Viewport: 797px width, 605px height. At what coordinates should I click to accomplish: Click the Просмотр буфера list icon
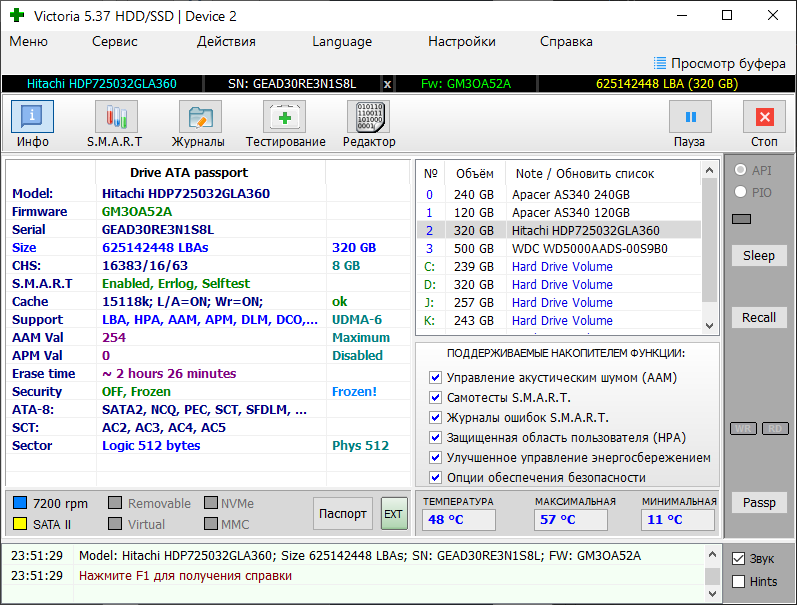[x=660, y=63]
